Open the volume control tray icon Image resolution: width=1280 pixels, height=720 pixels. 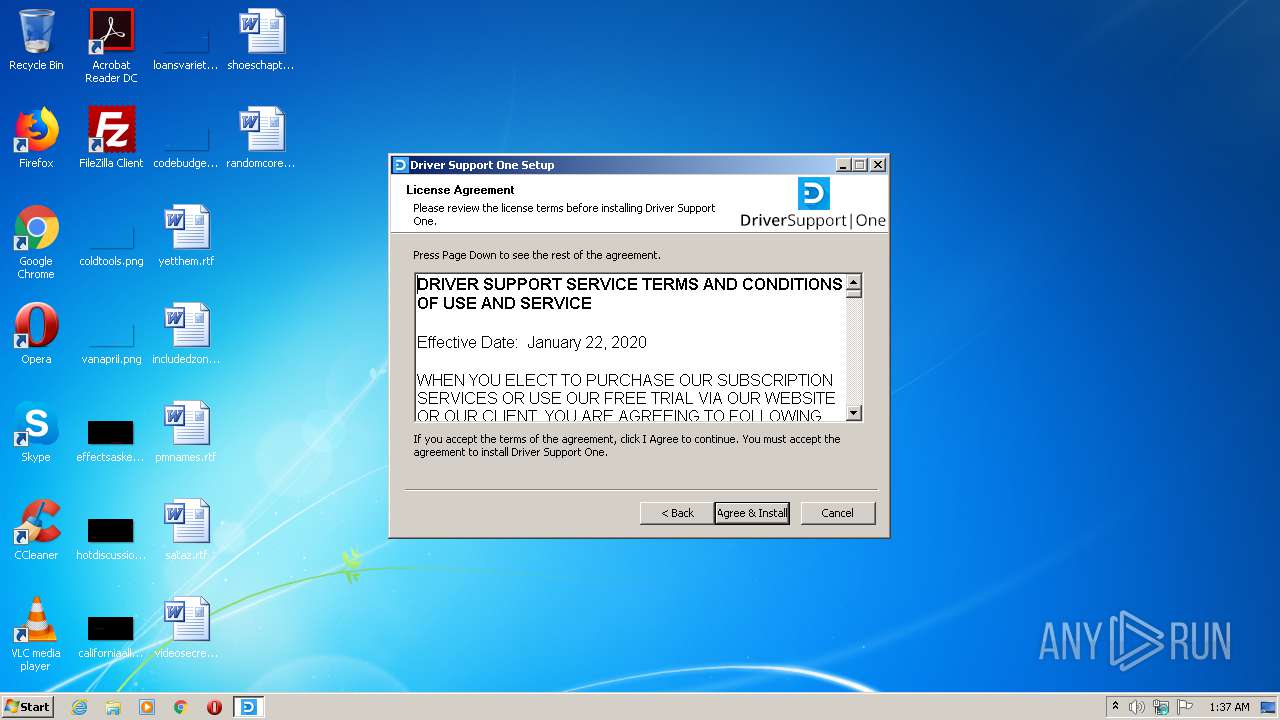(x=1137, y=707)
